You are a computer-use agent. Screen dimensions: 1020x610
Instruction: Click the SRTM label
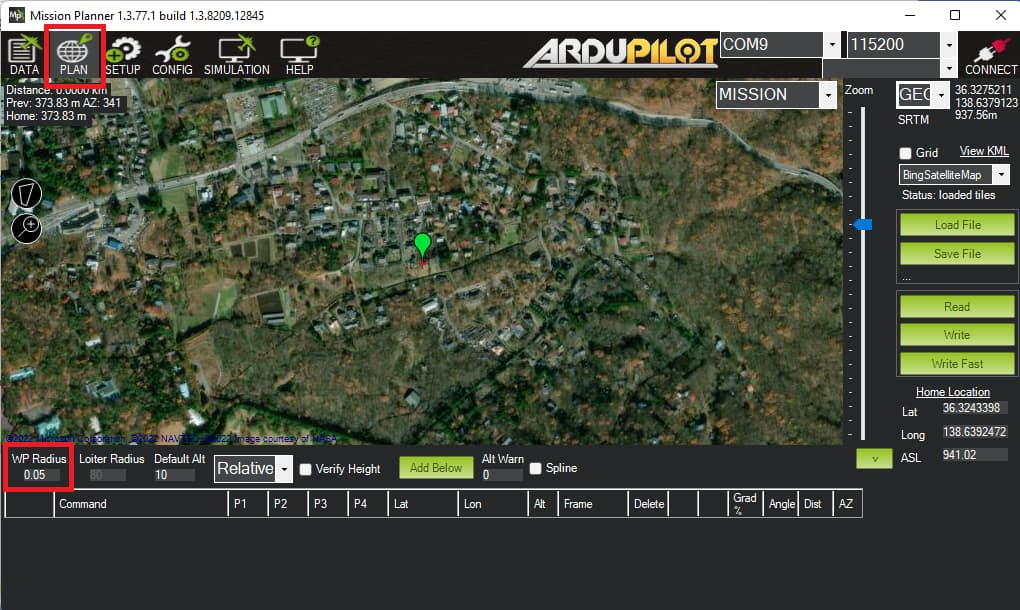[x=913, y=120]
